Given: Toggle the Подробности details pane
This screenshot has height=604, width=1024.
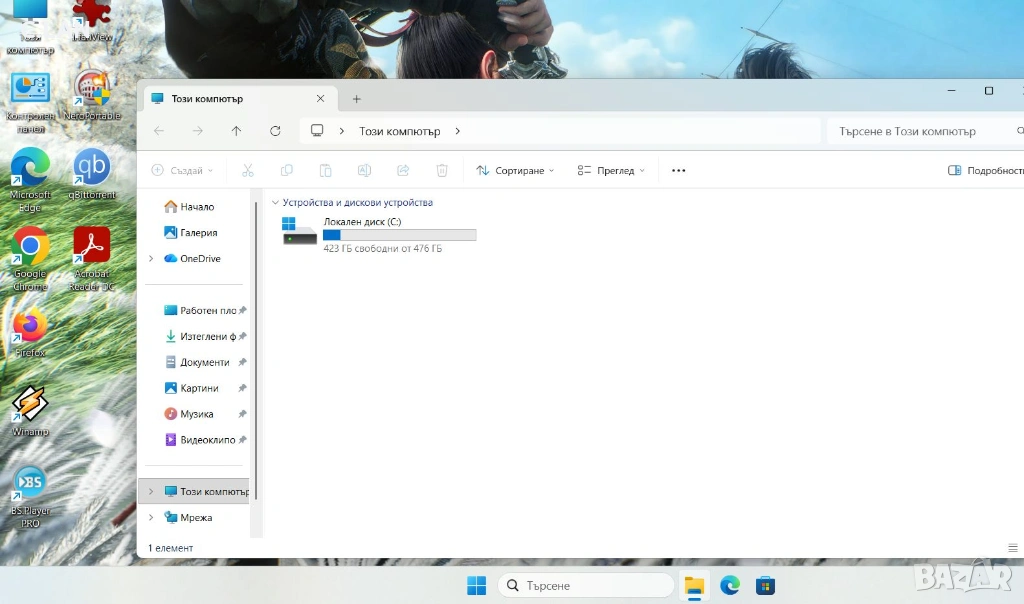Looking at the screenshot, I should 985,171.
